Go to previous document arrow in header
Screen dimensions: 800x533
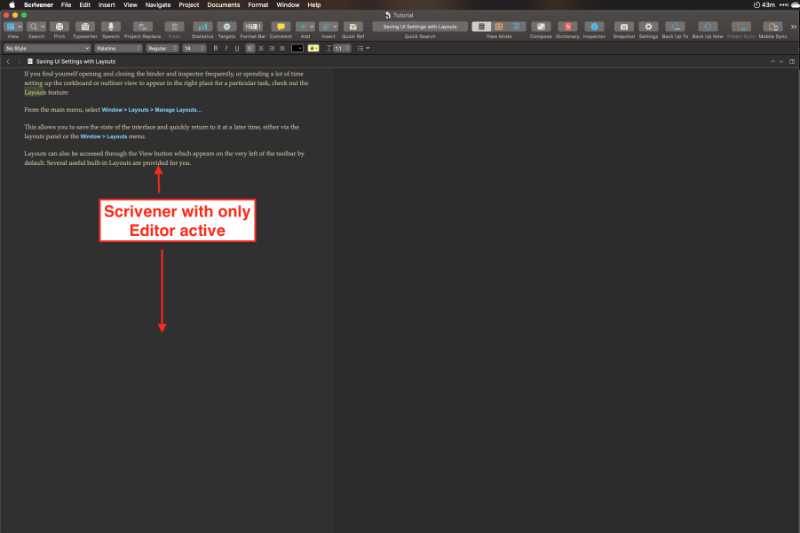click(x=772, y=61)
